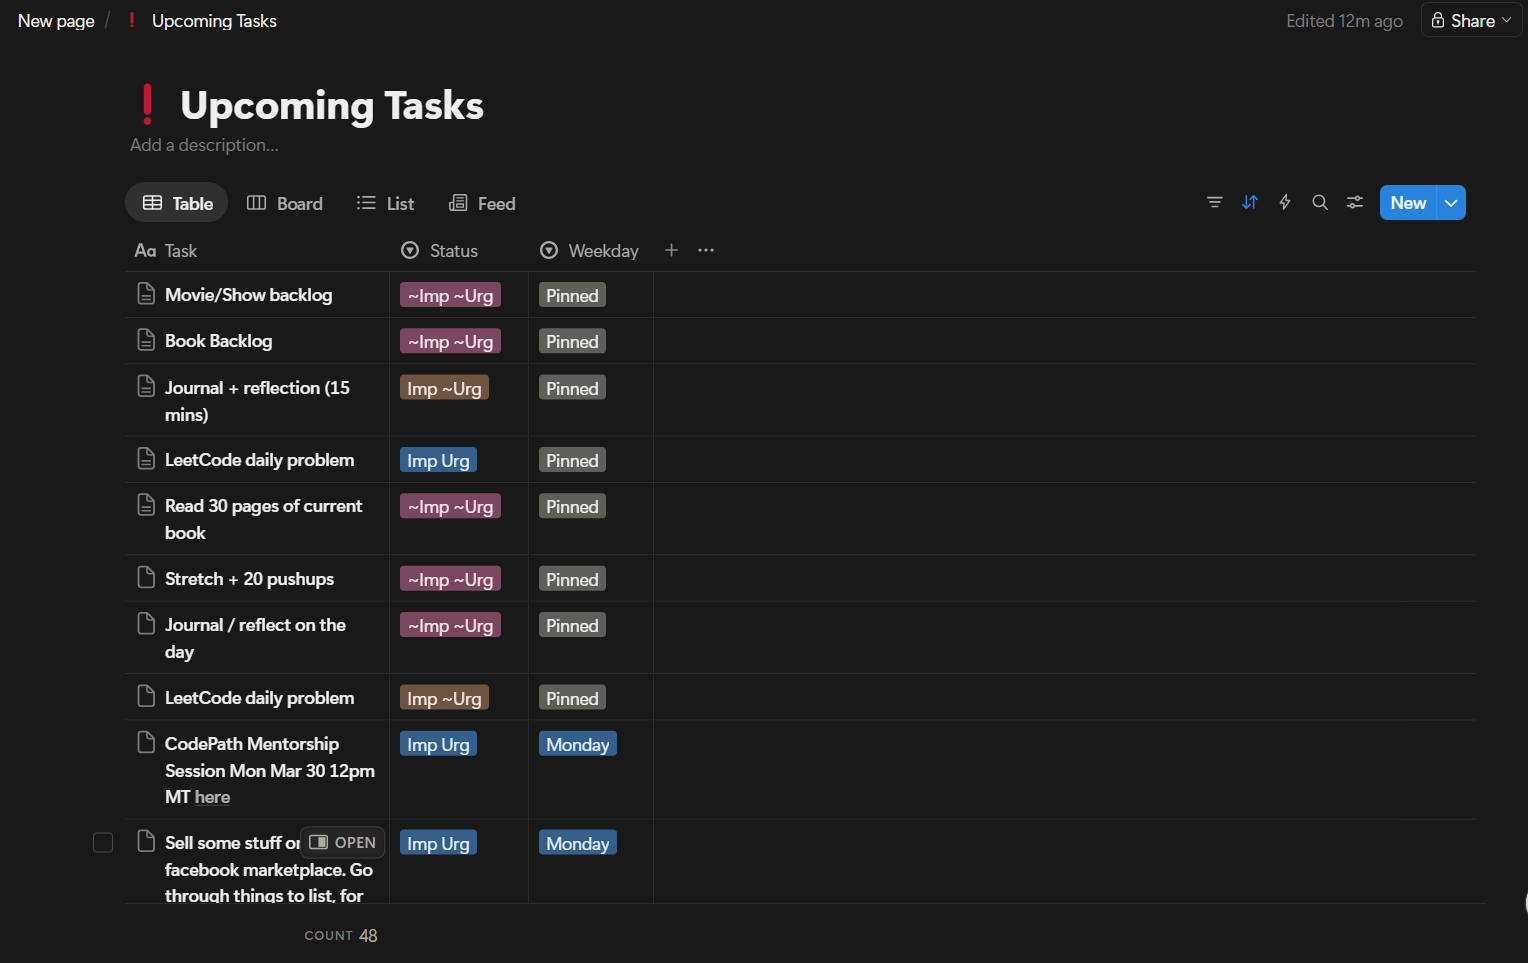Click the red exclamation page icon by the title
1528x963 pixels.
click(x=148, y=105)
